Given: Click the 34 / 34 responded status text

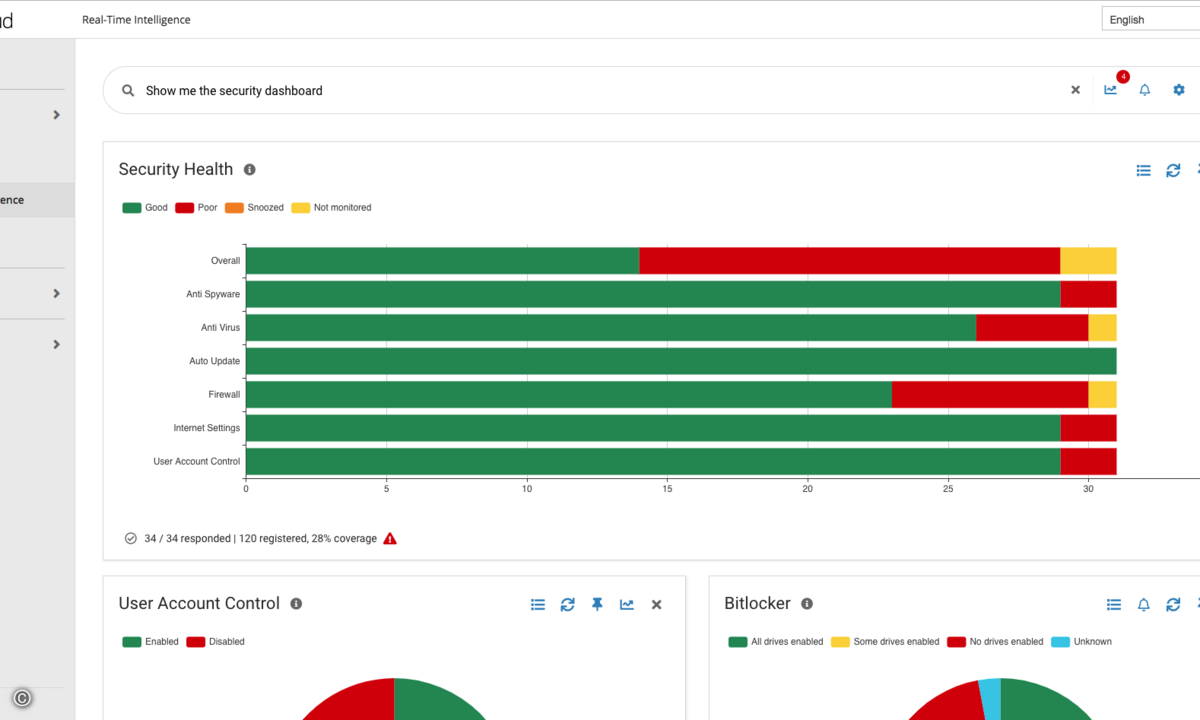Looking at the screenshot, I should pyautogui.click(x=187, y=538).
